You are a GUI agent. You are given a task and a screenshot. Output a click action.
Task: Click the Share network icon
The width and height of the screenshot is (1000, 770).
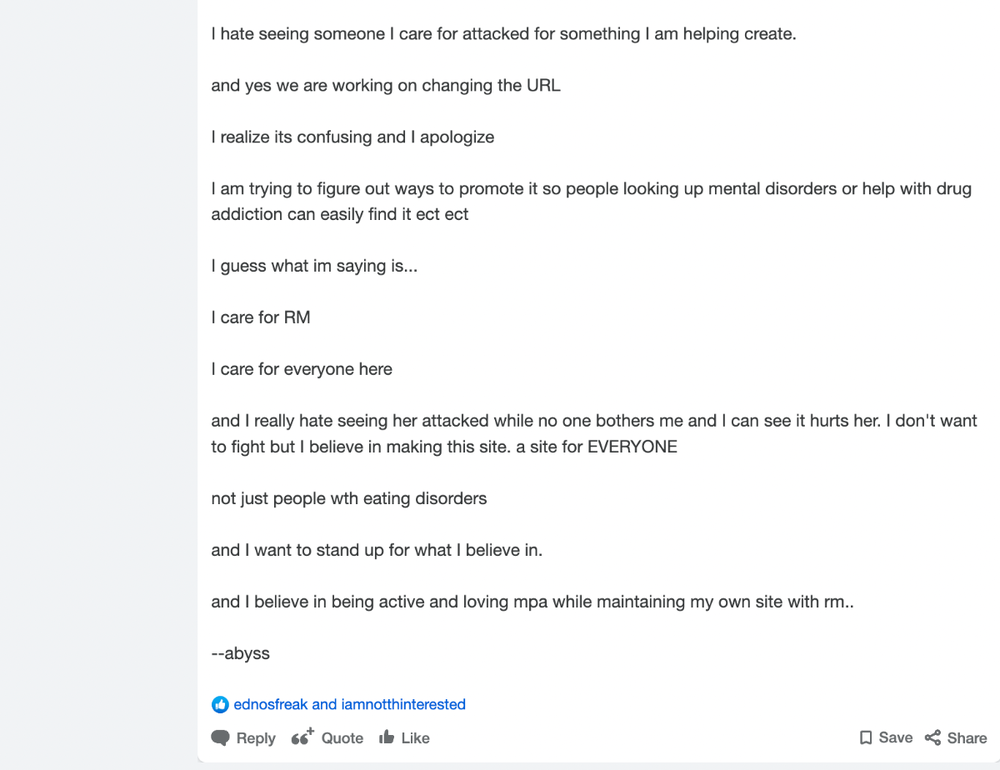point(933,738)
